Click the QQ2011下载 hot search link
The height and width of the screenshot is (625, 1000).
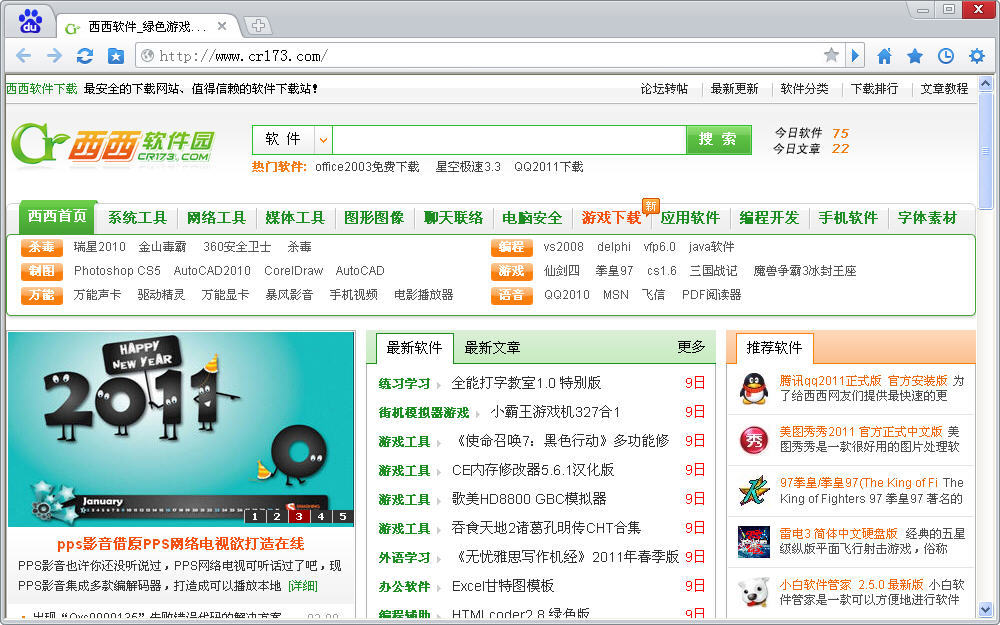click(x=548, y=167)
